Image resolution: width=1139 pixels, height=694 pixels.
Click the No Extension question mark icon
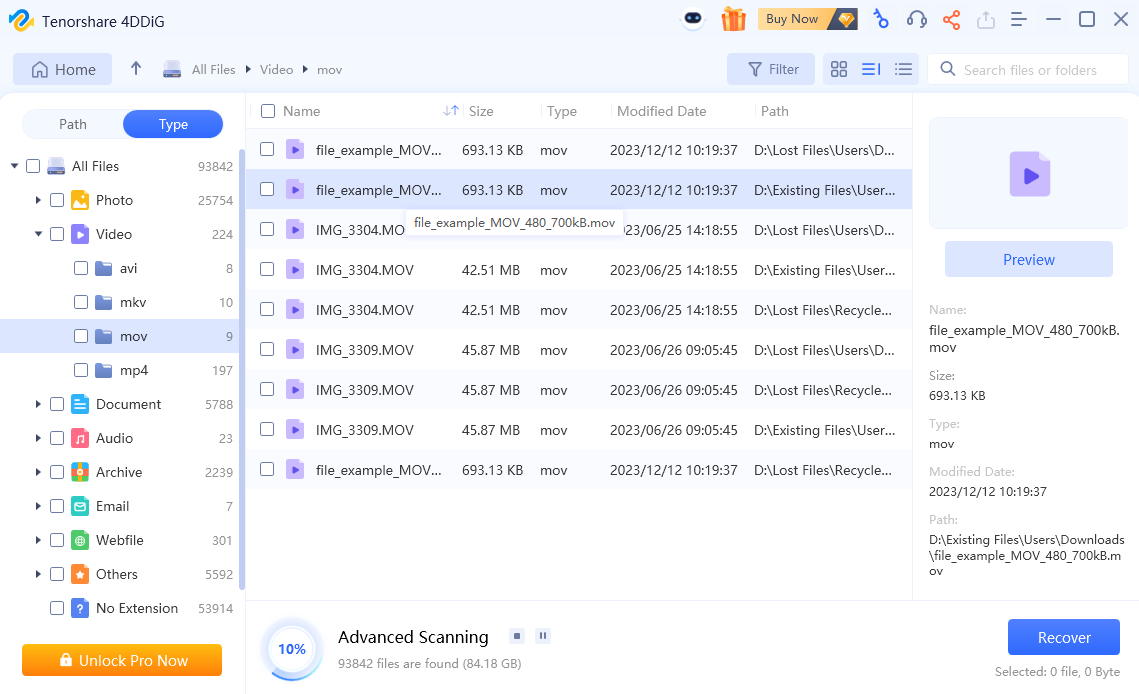pyautogui.click(x=80, y=609)
